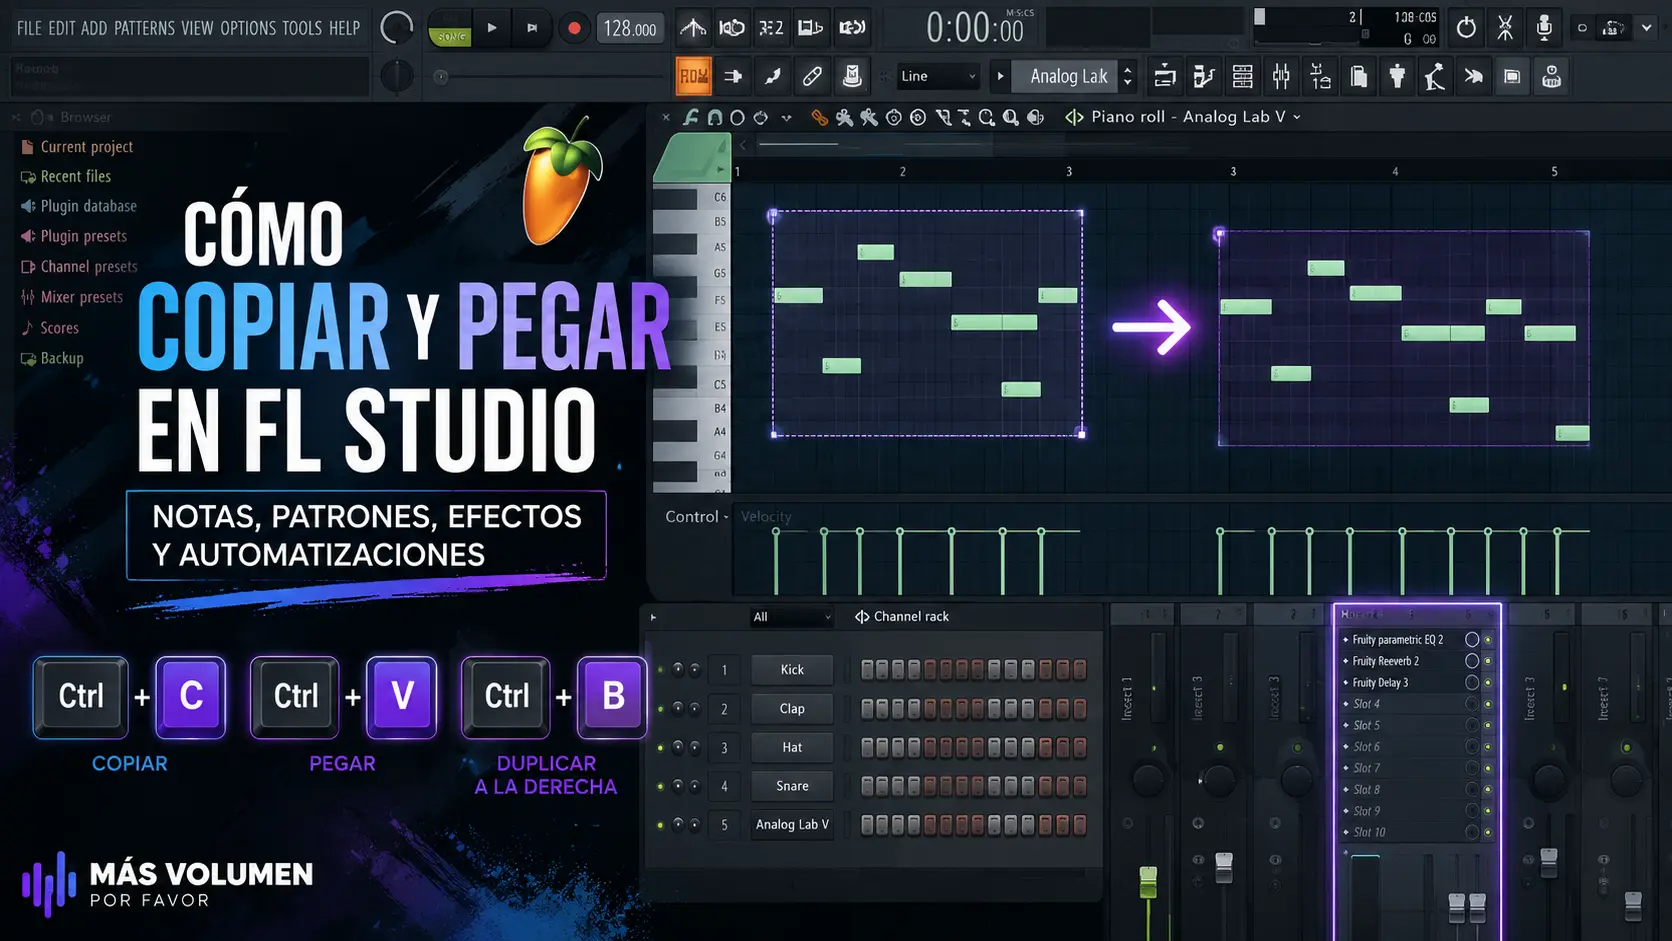Click the target circle icon in piano roll
This screenshot has height=941, width=1672.
point(918,117)
